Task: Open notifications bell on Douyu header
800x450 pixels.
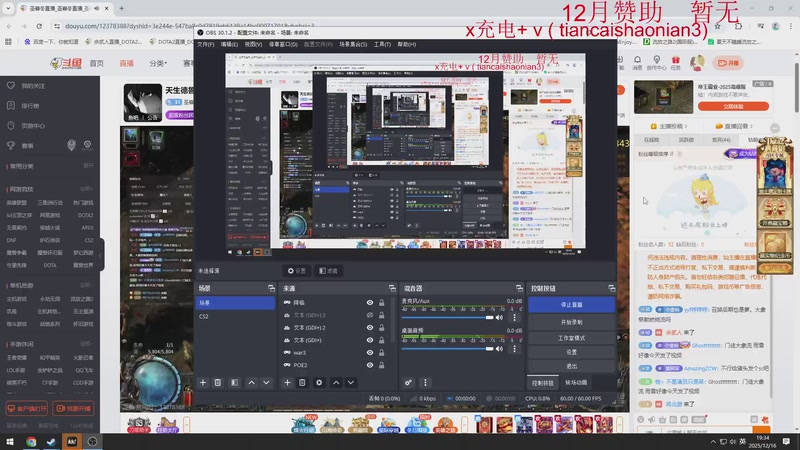Action: click(637, 60)
